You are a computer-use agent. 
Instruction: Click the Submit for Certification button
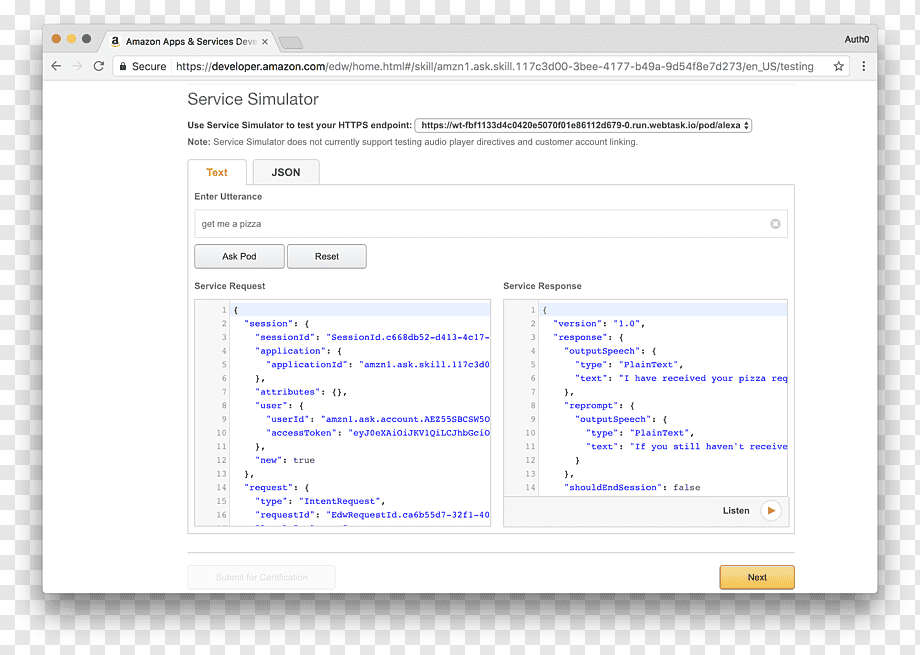coord(262,578)
